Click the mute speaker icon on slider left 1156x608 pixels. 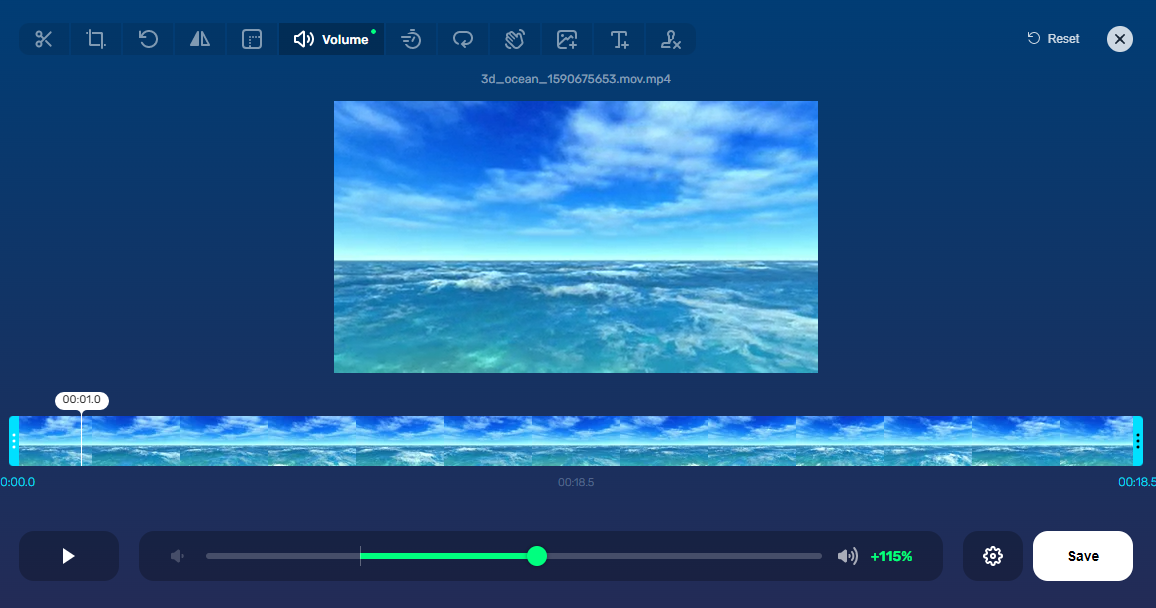pyautogui.click(x=177, y=556)
